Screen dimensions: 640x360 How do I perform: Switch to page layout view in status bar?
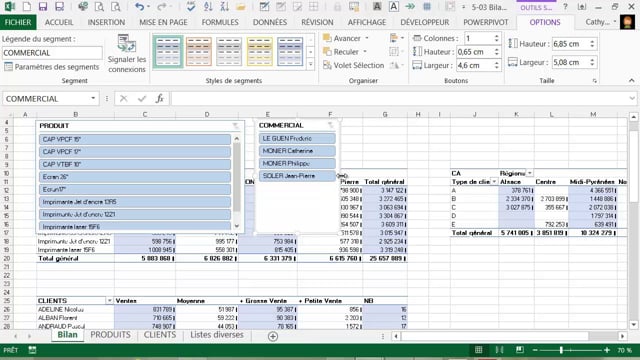pyautogui.click(x=499, y=350)
